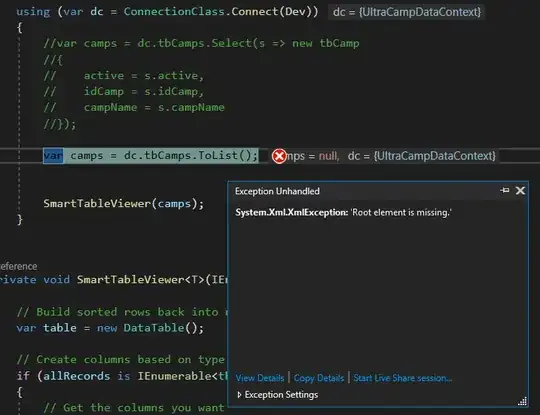Screen dimensions: 540x415
Task: Click the 'var table' declaration
Action: click(46, 328)
